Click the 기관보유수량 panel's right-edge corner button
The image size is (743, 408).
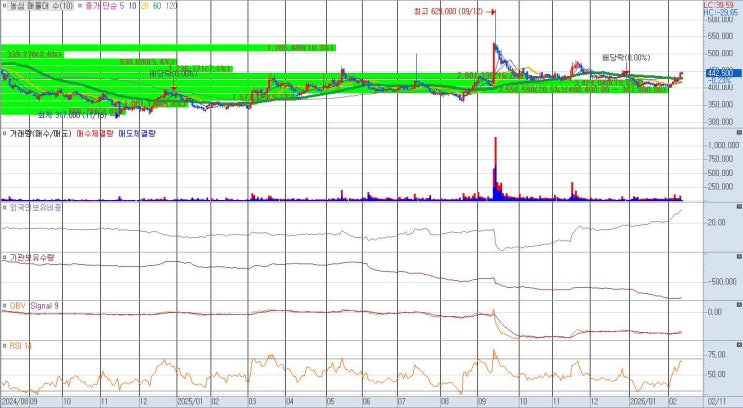[x=739, y=256]
